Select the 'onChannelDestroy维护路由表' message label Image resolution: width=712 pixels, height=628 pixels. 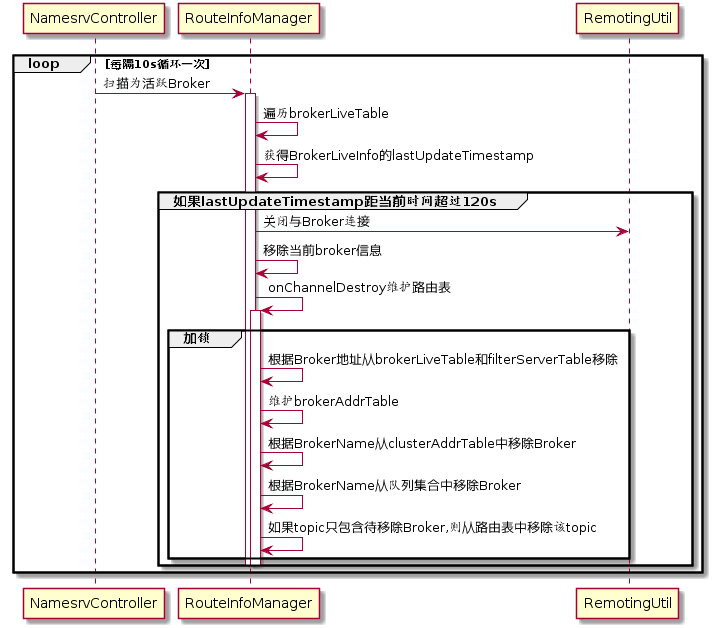[359, 287]
